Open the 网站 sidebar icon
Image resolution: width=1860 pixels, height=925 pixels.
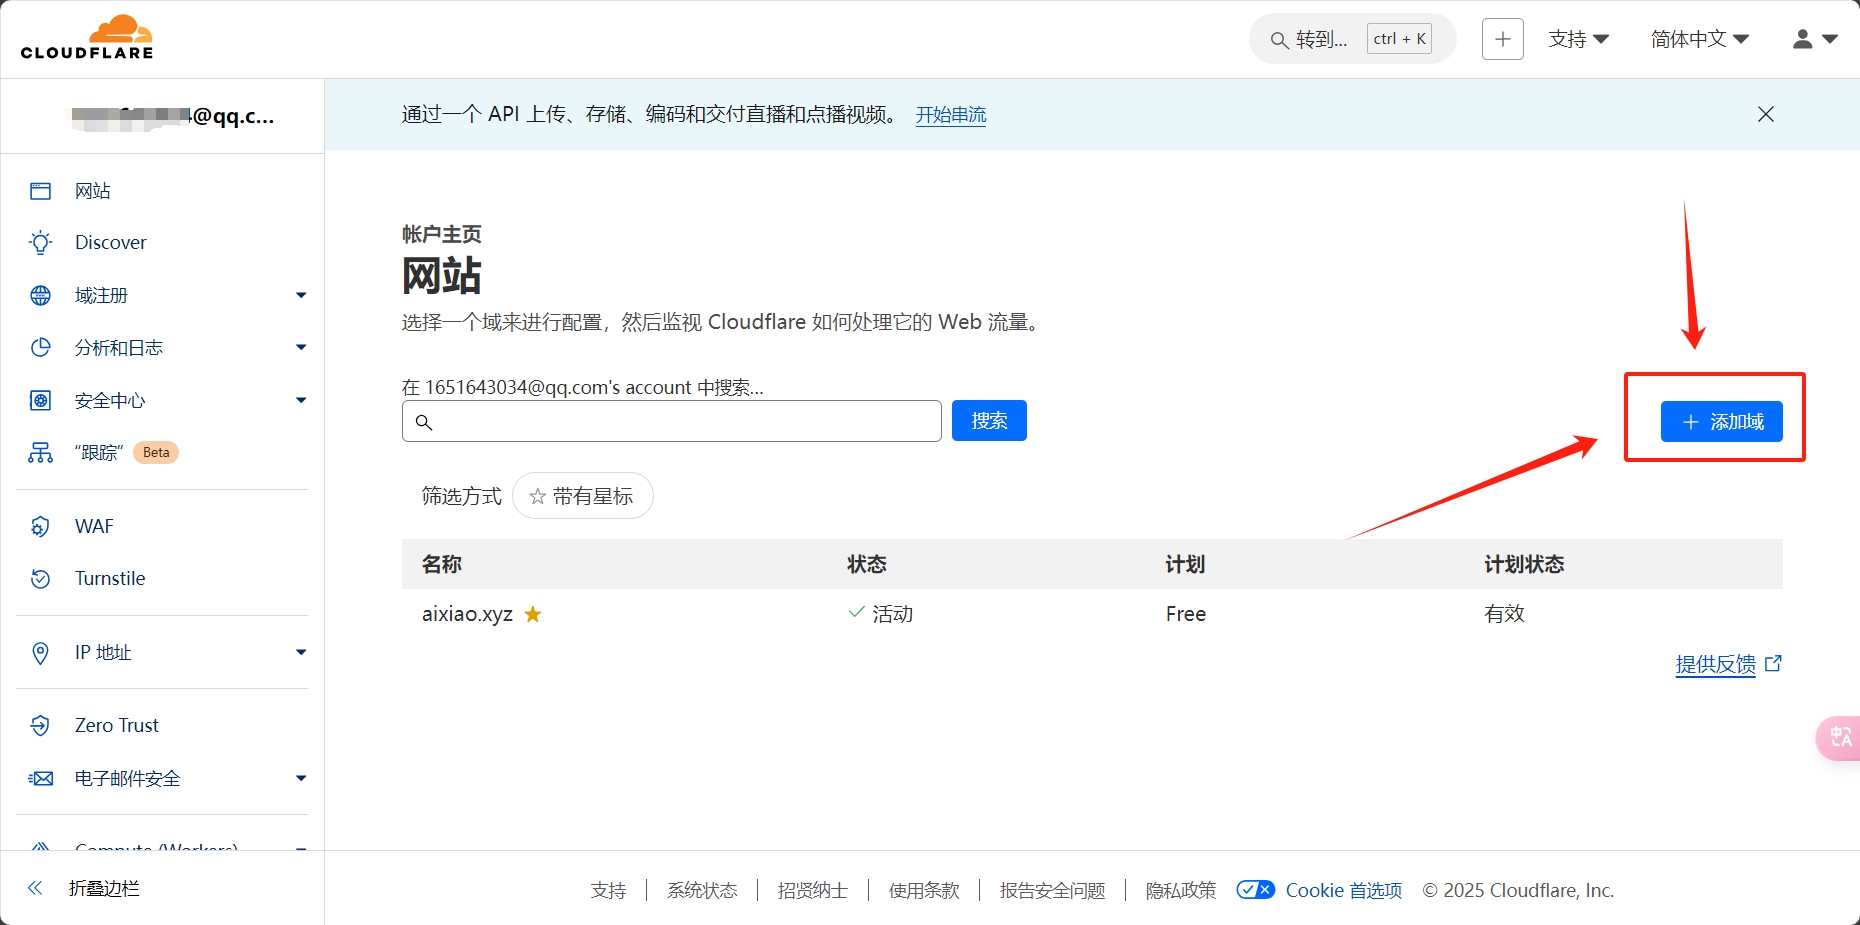(x=40, y=191)
